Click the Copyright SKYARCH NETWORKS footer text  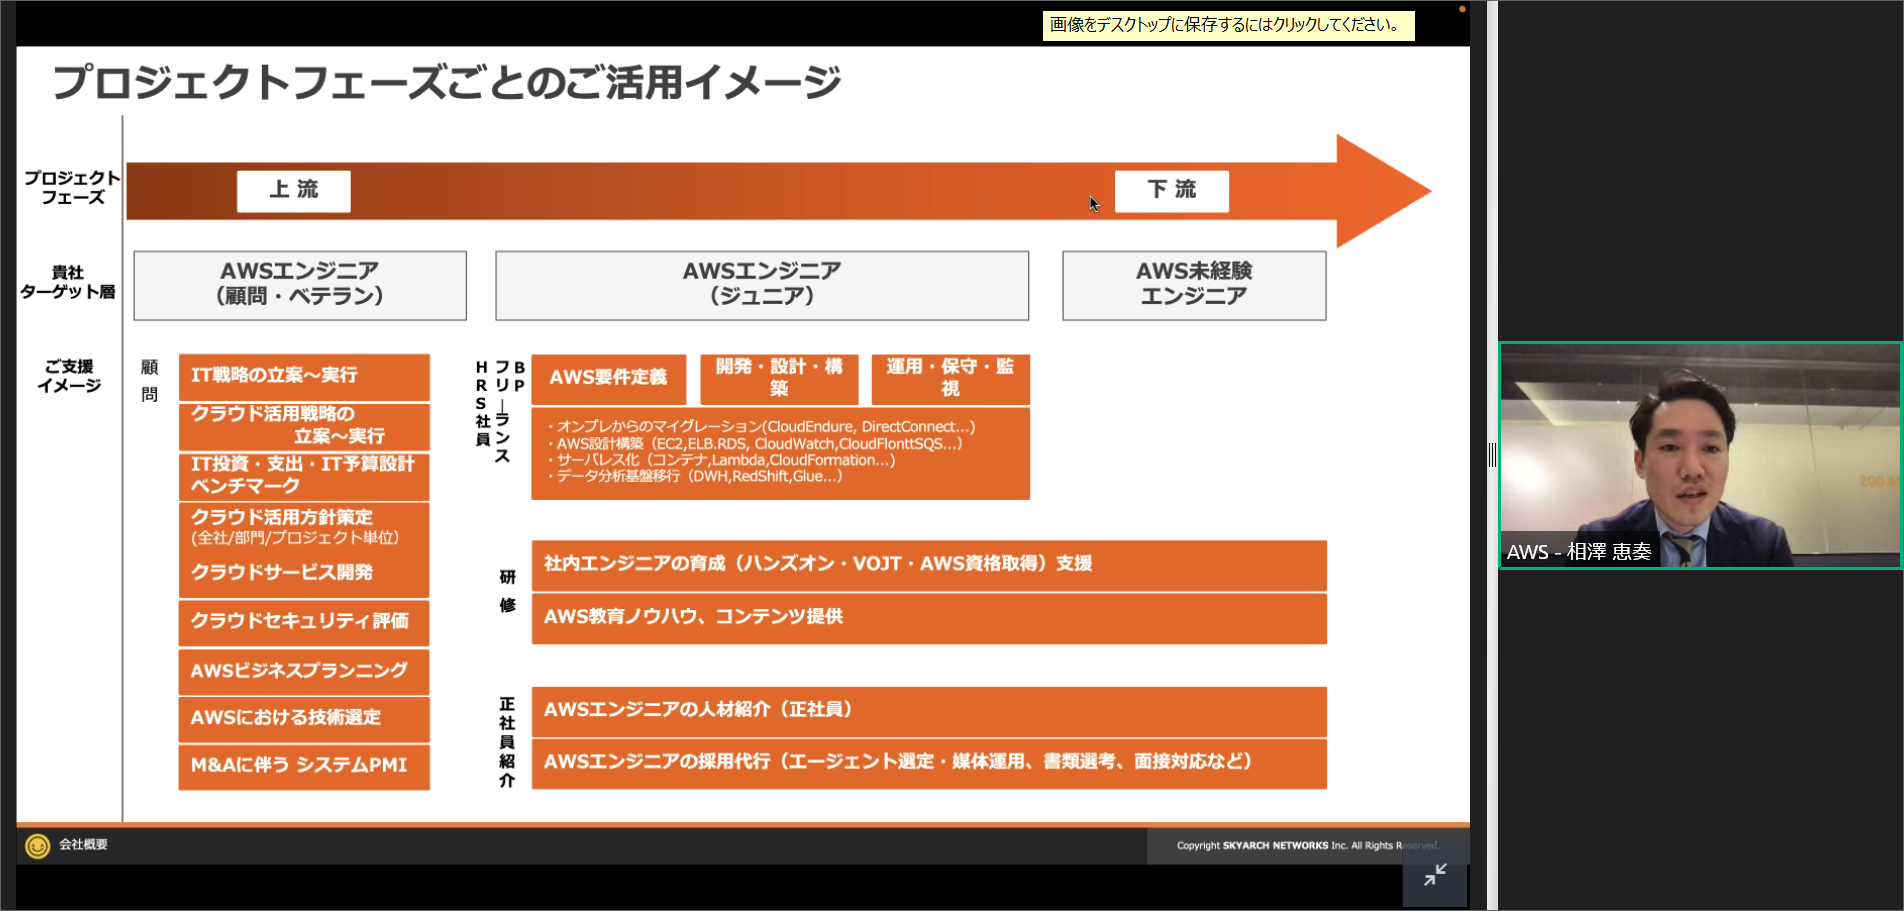[1308, 846]
